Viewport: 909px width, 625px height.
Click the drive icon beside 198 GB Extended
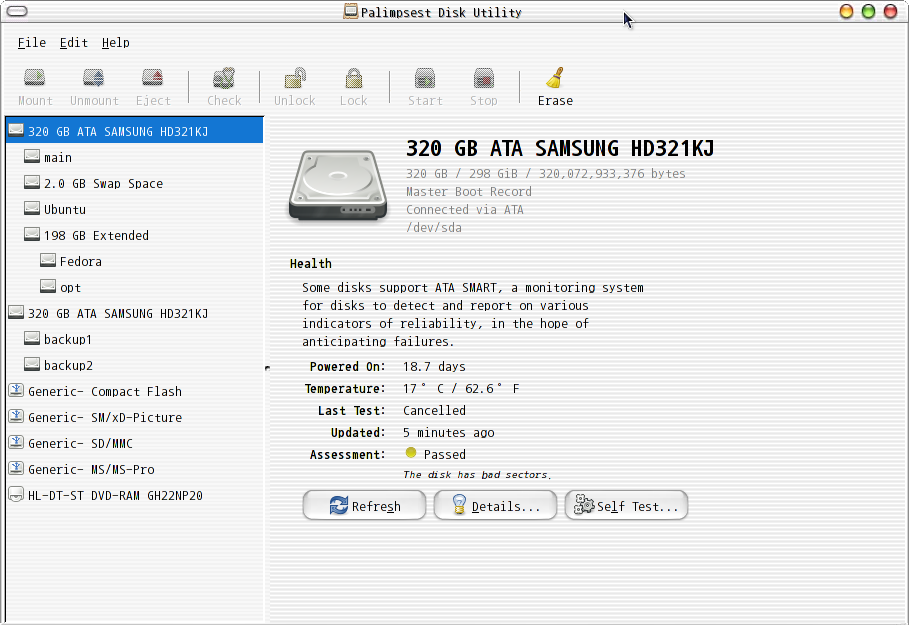pos(32,234)
